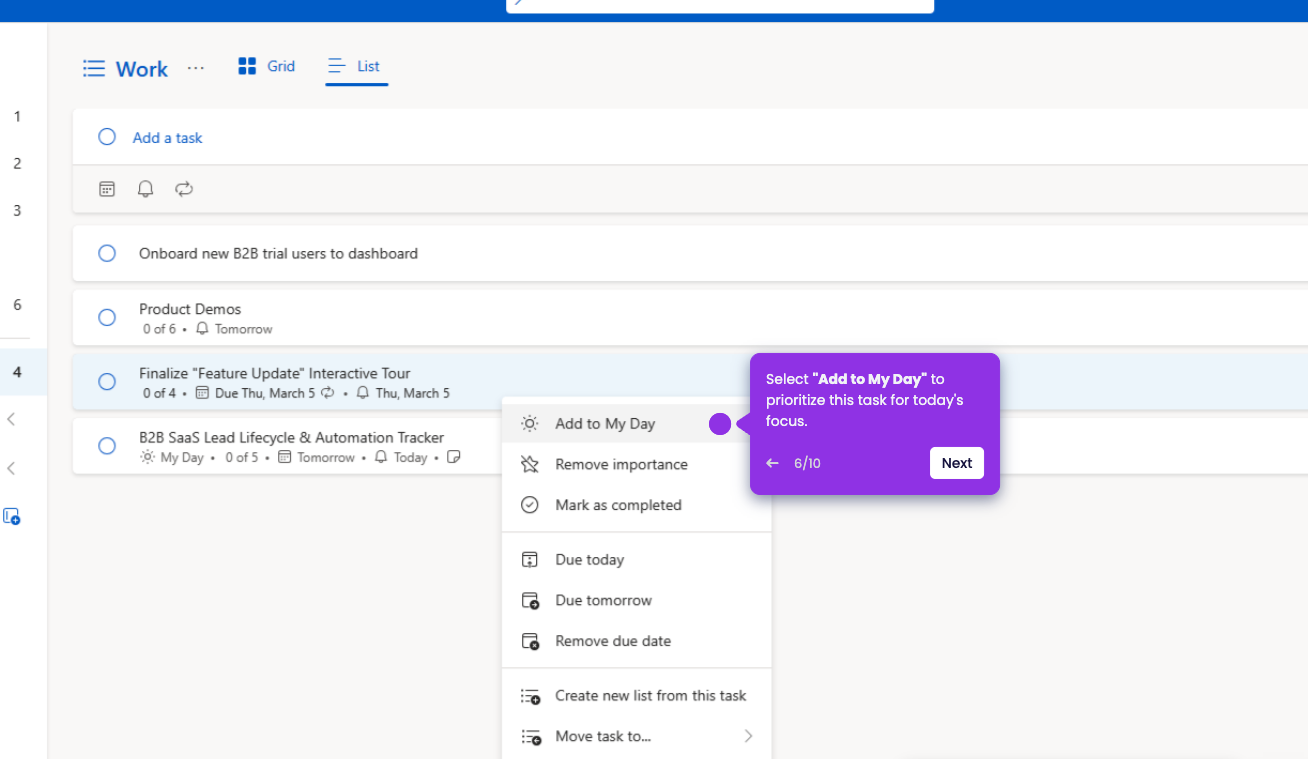Click the My Day sun icon on B2B SaaS row
1308x759 pixels.
(x=148, y=457)
